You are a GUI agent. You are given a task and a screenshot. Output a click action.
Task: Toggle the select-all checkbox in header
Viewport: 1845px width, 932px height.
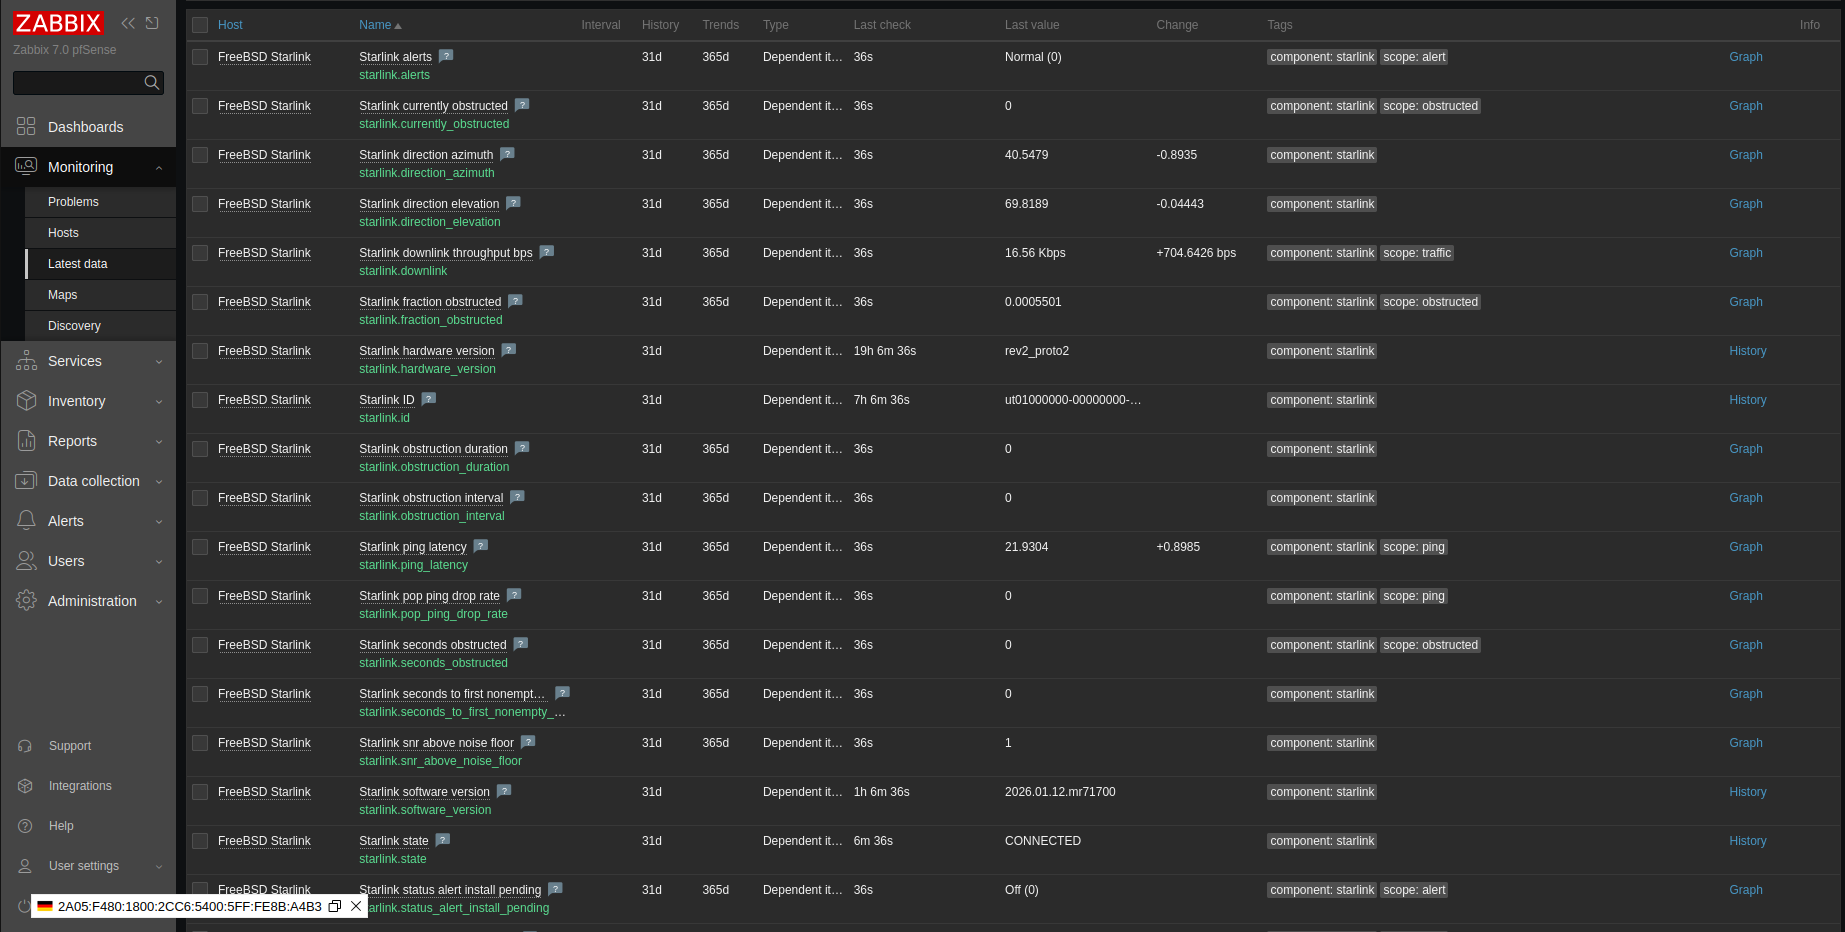tap(200, 25)
